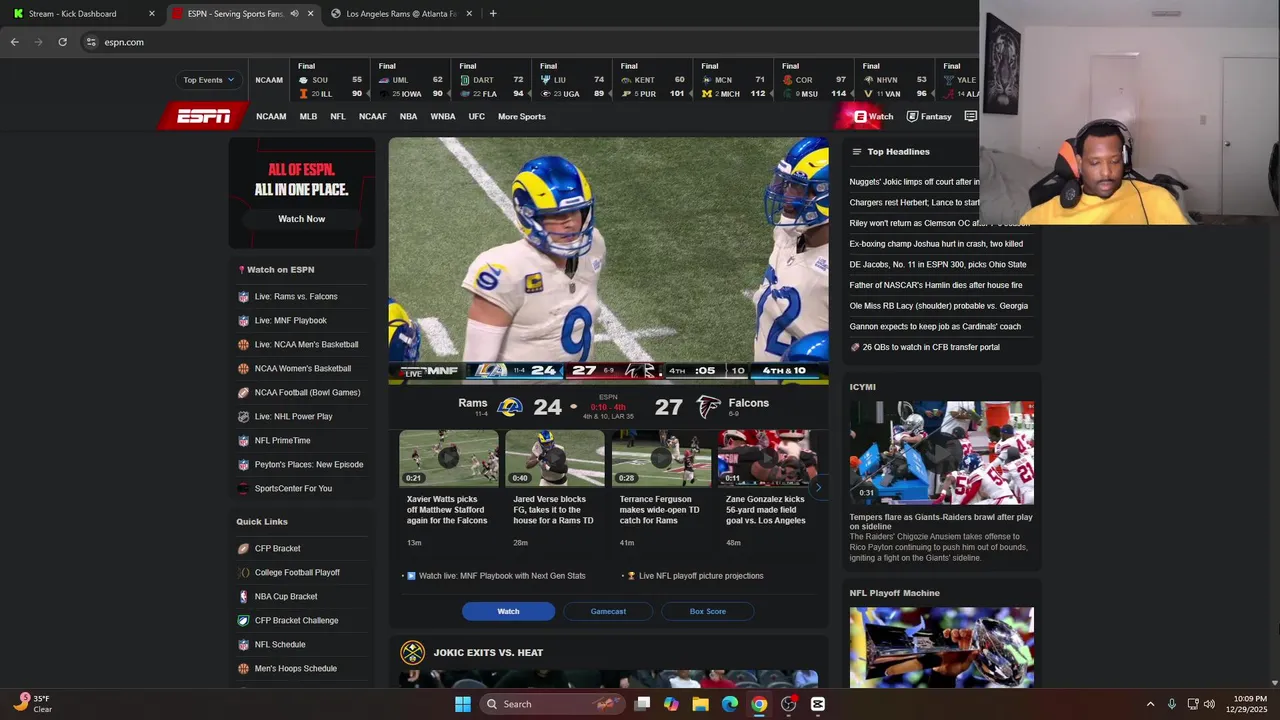Open the MLB menu in ESPN nav

click(308, 116)
